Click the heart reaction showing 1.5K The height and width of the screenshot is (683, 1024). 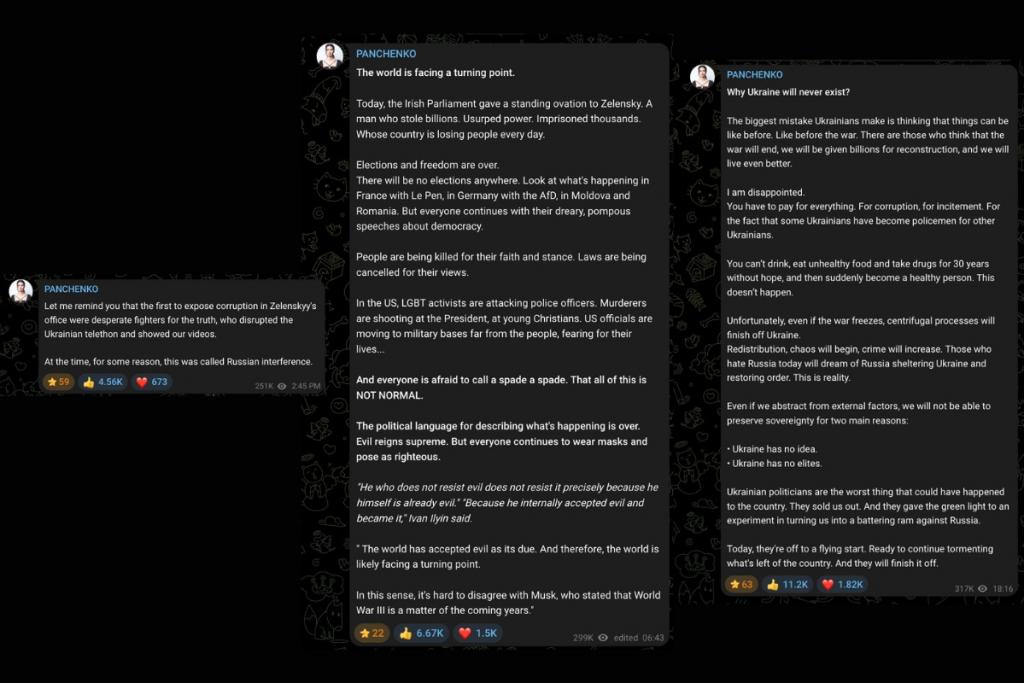[x=478, y=633]
